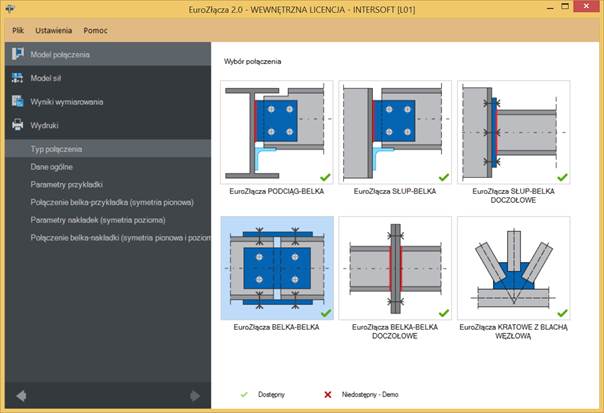This screenshot has width=604, height=413.
Task: Click the Dostępny legend text
Action: (271, 395)
